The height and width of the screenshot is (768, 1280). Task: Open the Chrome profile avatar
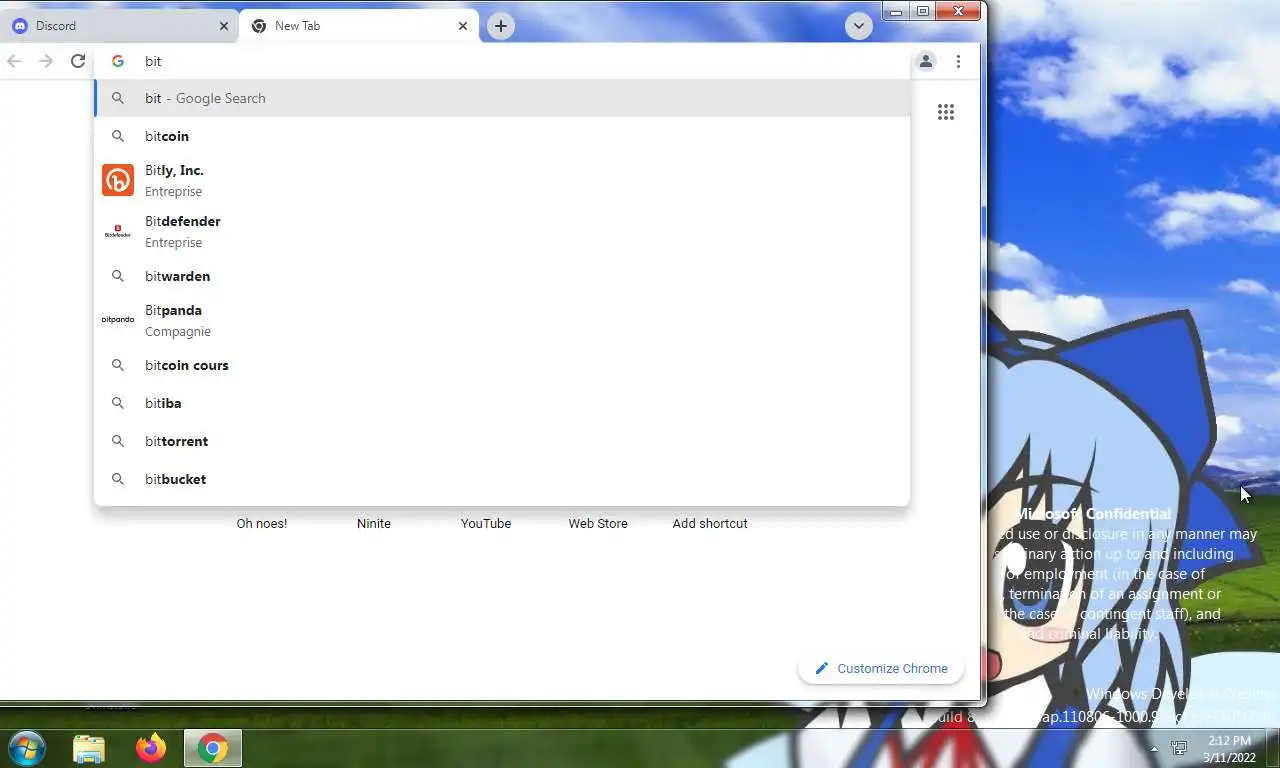point(926,61)
